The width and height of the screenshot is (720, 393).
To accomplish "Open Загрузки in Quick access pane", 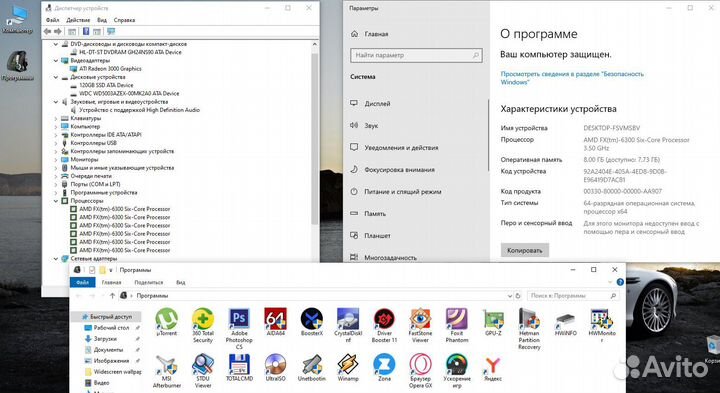I will (x=105, y=339).
